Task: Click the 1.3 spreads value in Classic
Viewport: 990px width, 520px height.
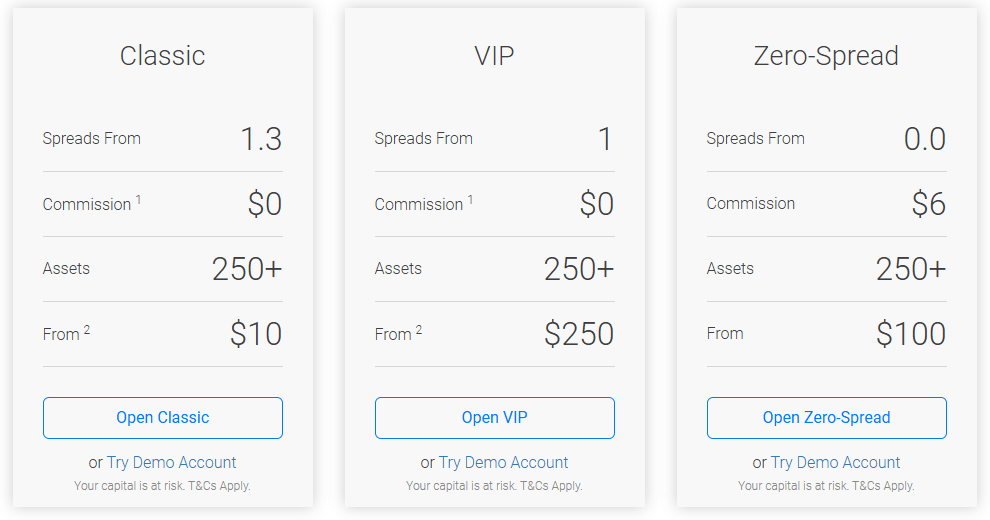Action: click(x=261, y=139)
